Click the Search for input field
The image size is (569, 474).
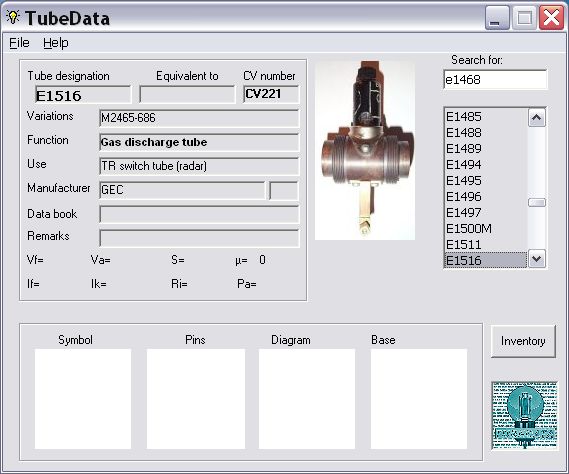495,79
